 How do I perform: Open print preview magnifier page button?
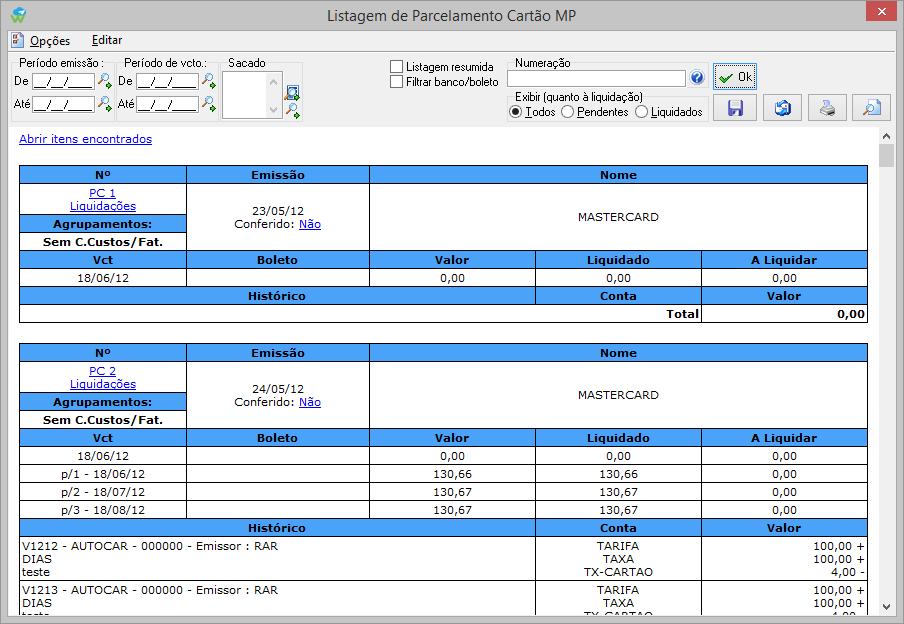872,108
